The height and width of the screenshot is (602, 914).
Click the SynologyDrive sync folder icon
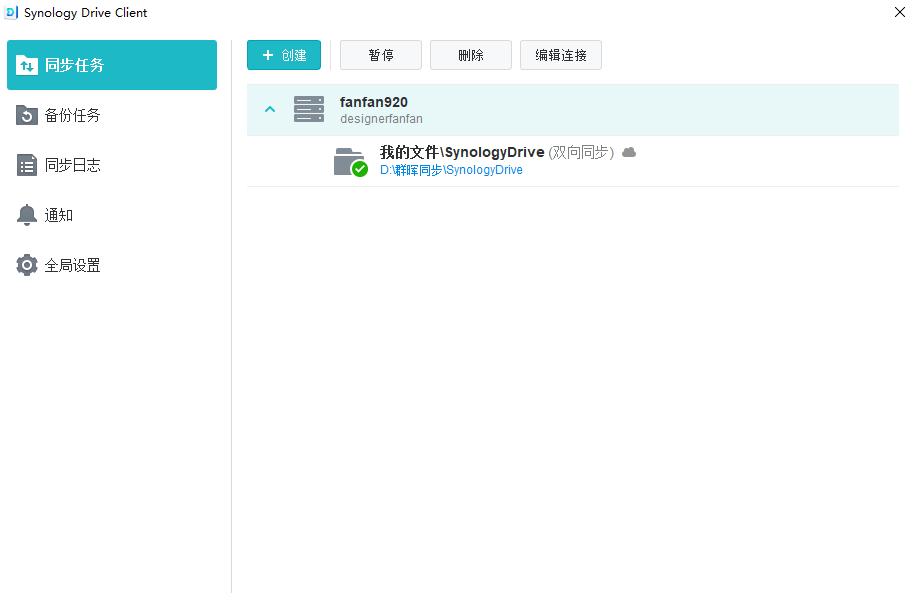click(x=348, y=162)
